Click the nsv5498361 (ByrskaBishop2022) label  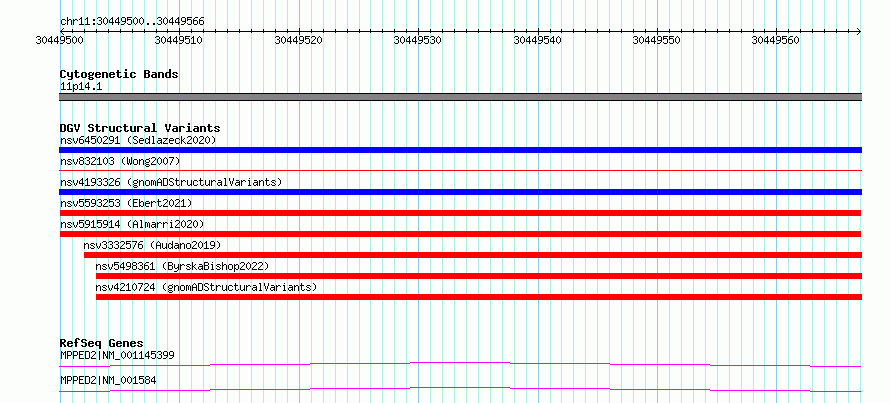182,266
